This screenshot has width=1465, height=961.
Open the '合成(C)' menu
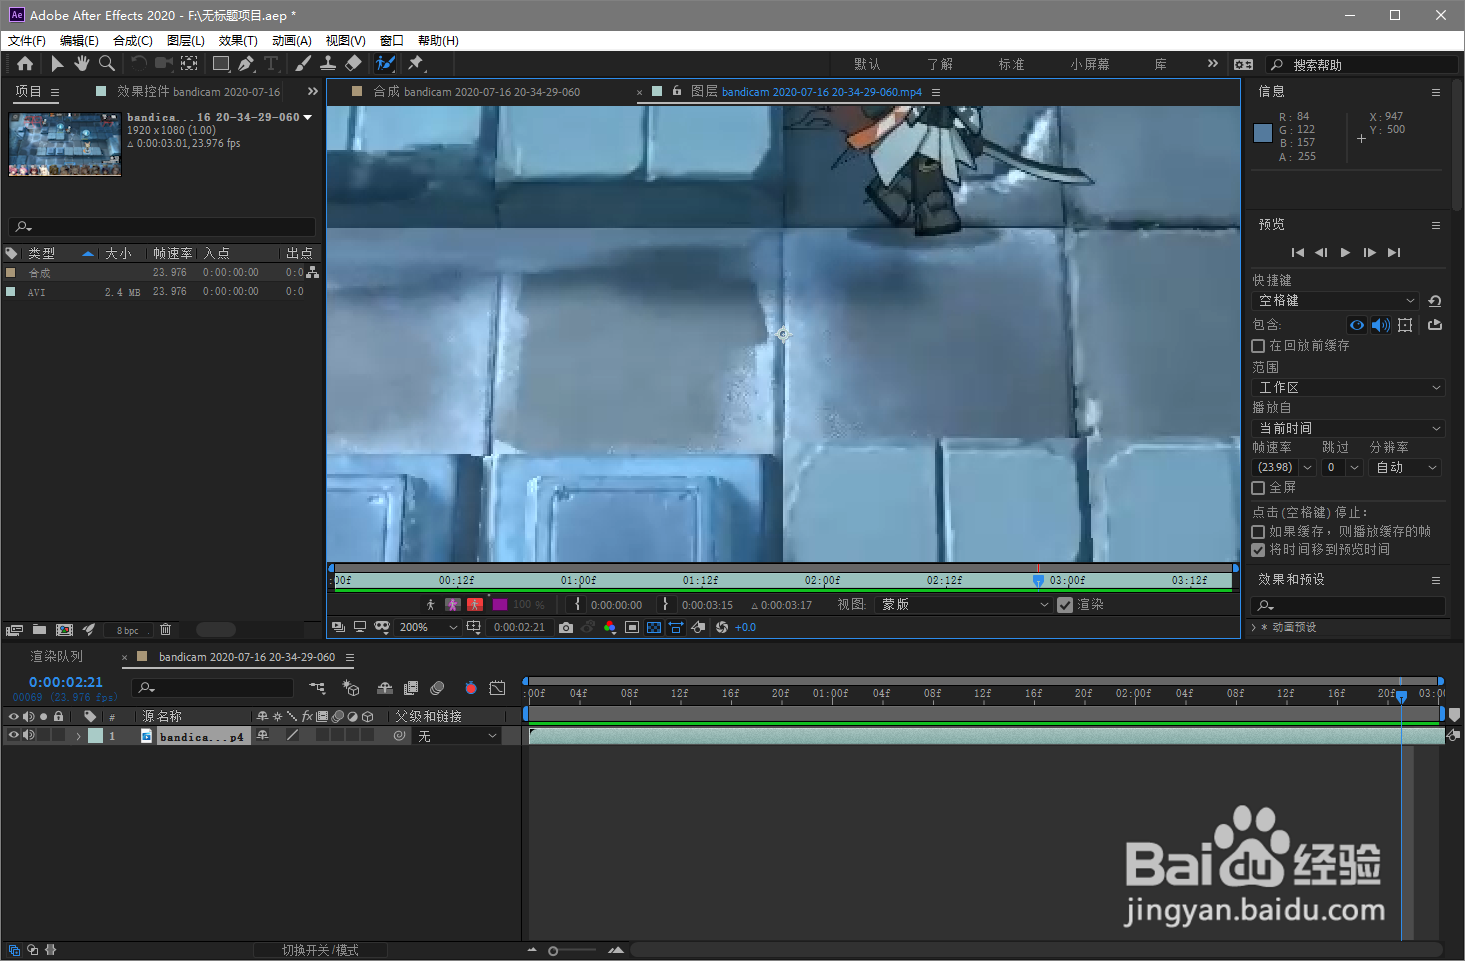[133, 41]
